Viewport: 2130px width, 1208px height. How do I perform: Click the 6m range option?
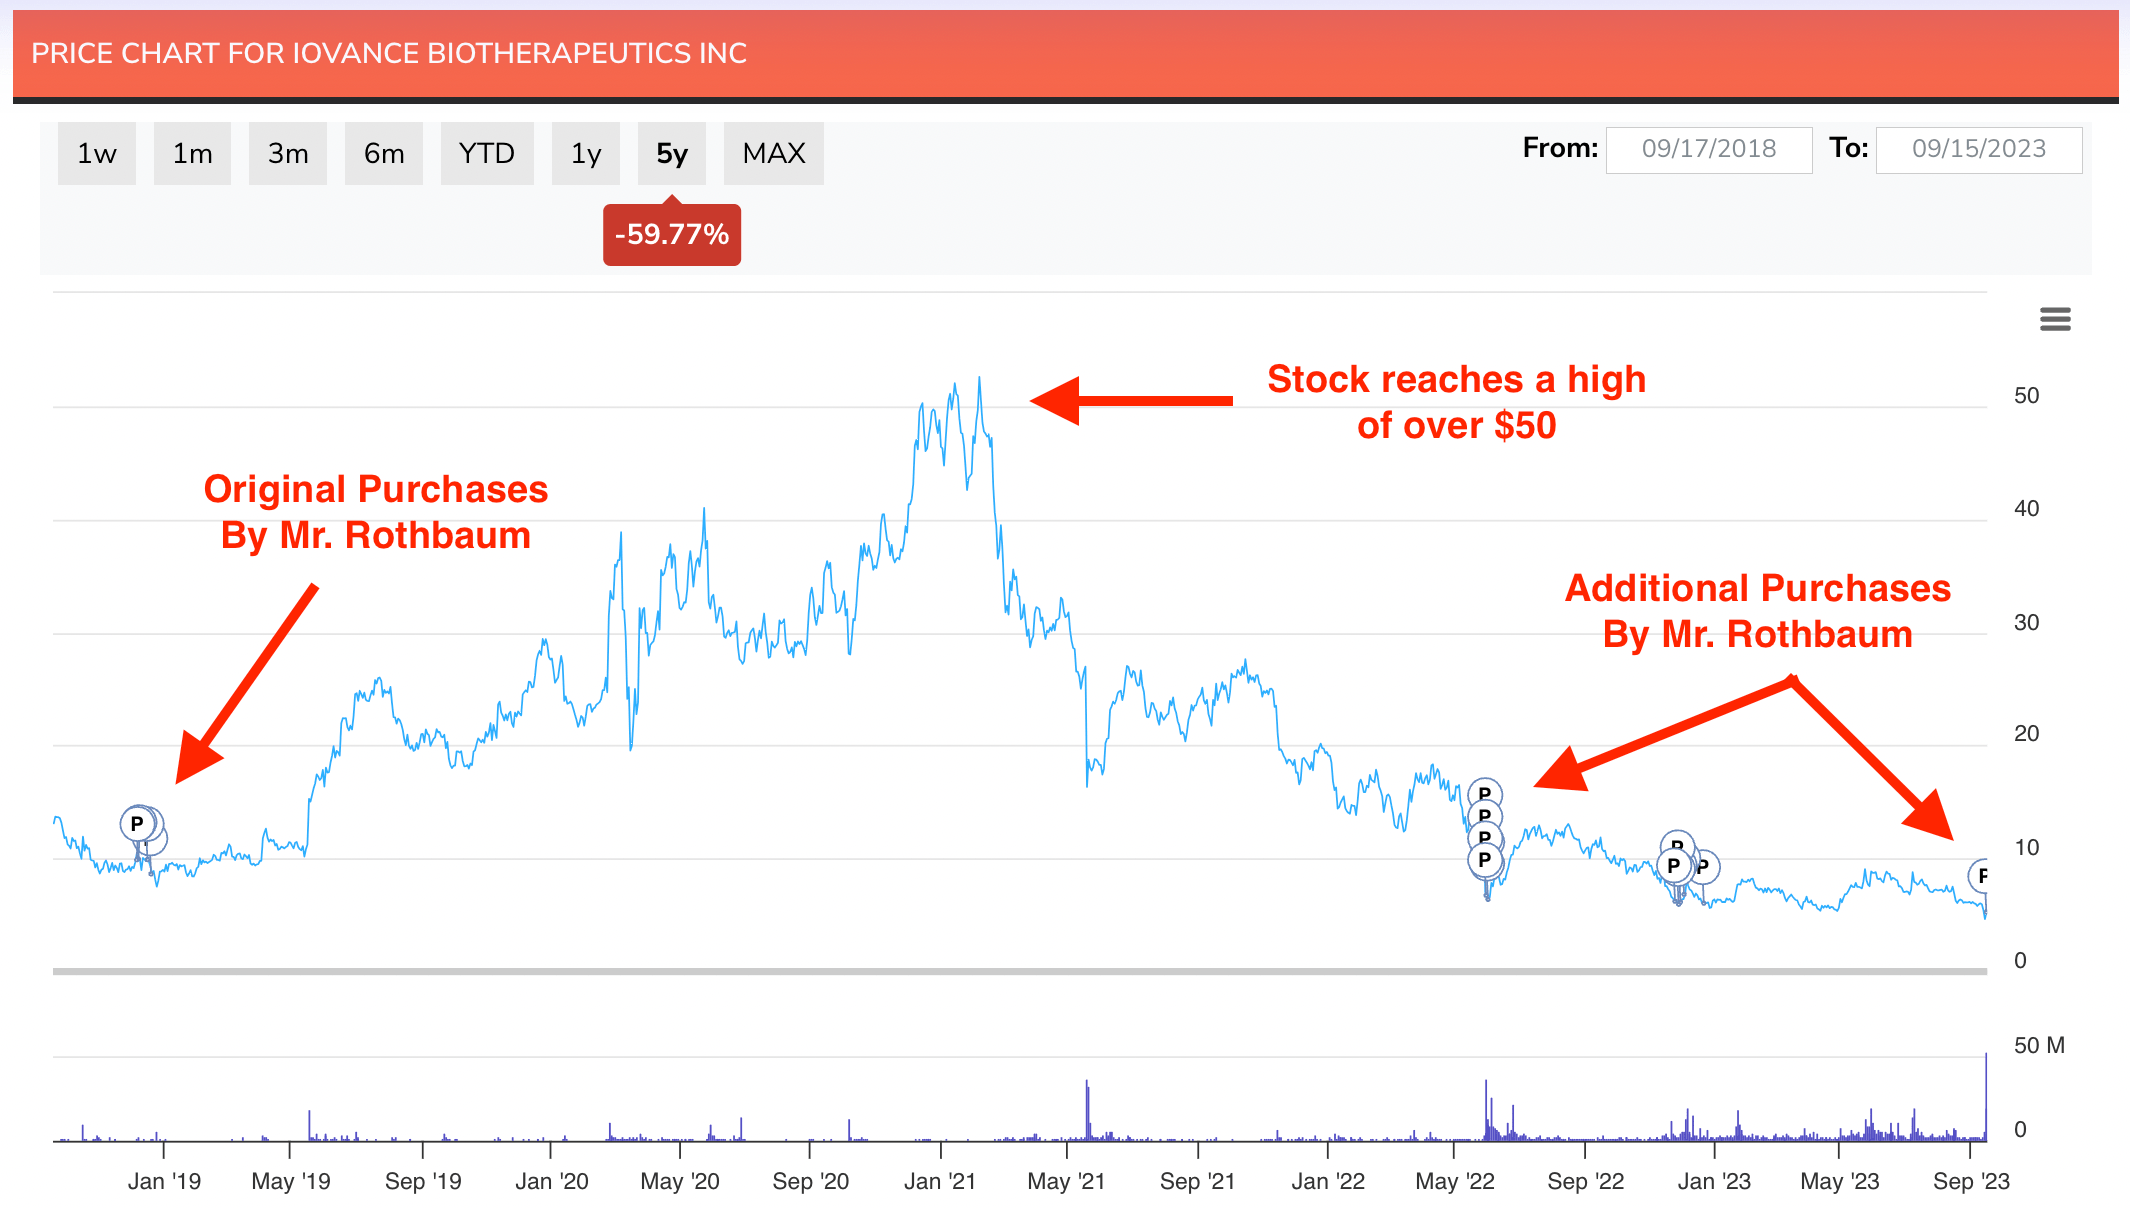tap(383, 153)
